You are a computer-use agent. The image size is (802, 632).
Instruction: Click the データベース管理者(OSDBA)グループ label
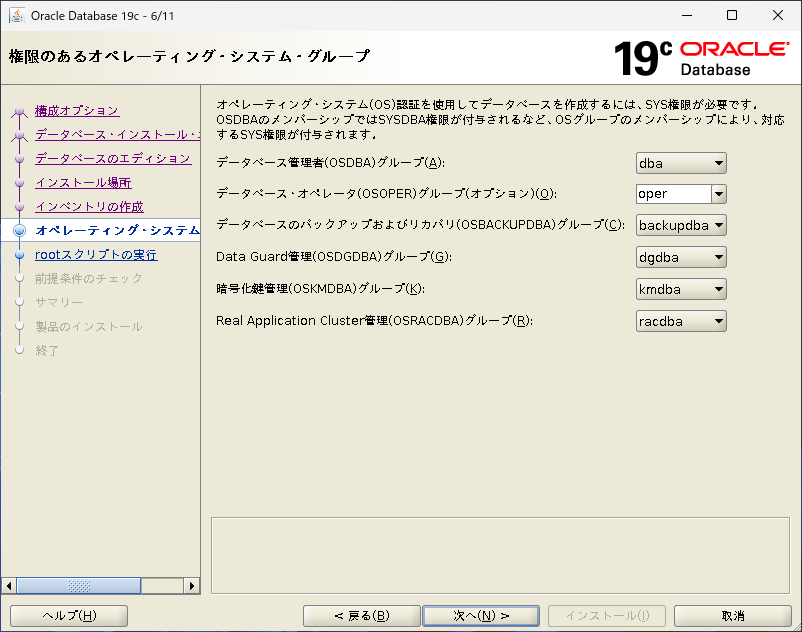pos(330,163)
